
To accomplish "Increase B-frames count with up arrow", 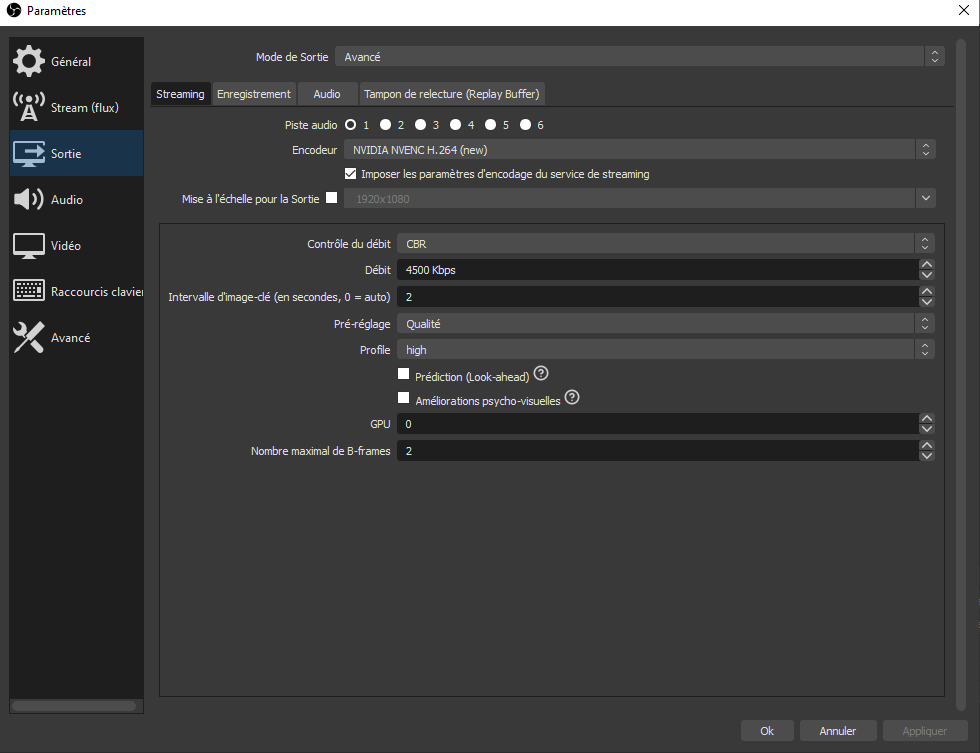I will click(927, 446).
